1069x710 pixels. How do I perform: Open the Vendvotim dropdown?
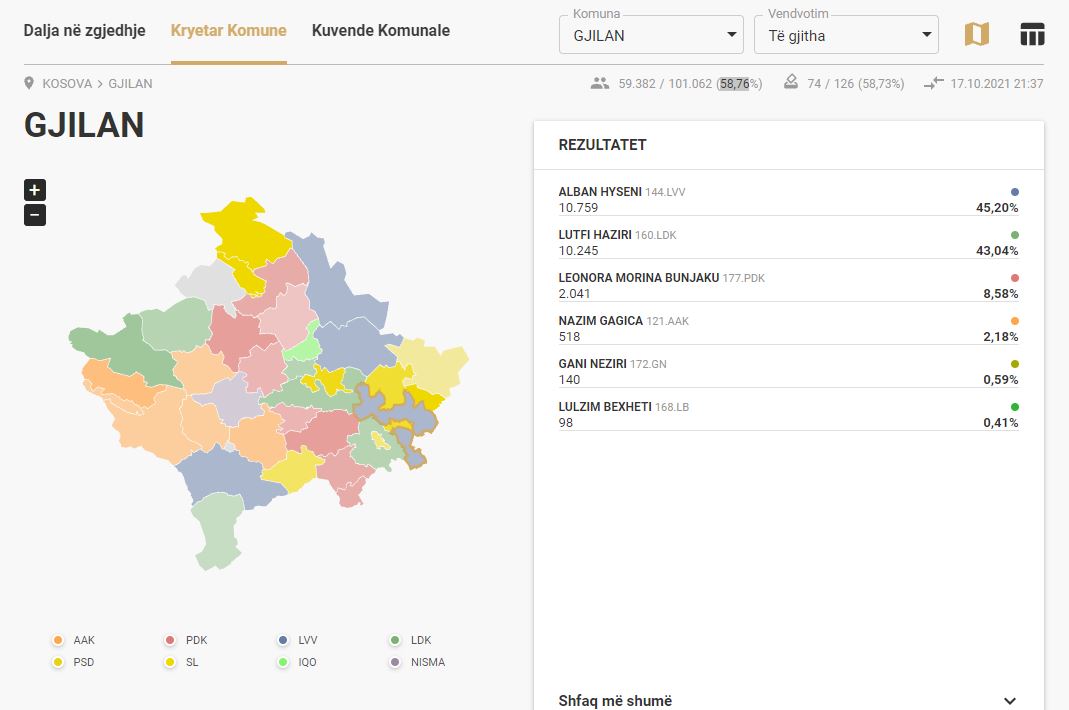click(846, 36)
